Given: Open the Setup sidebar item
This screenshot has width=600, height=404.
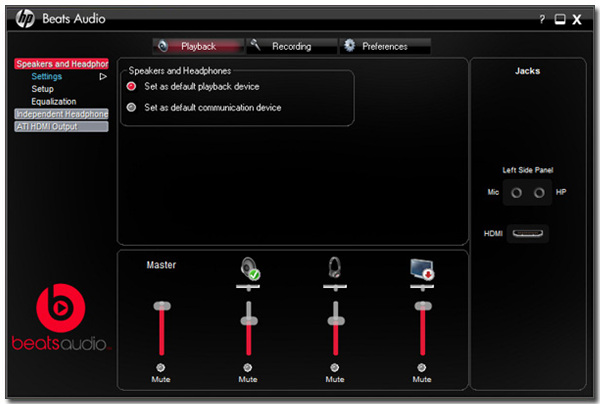Looking at the screenshot, I should [42, 89].
